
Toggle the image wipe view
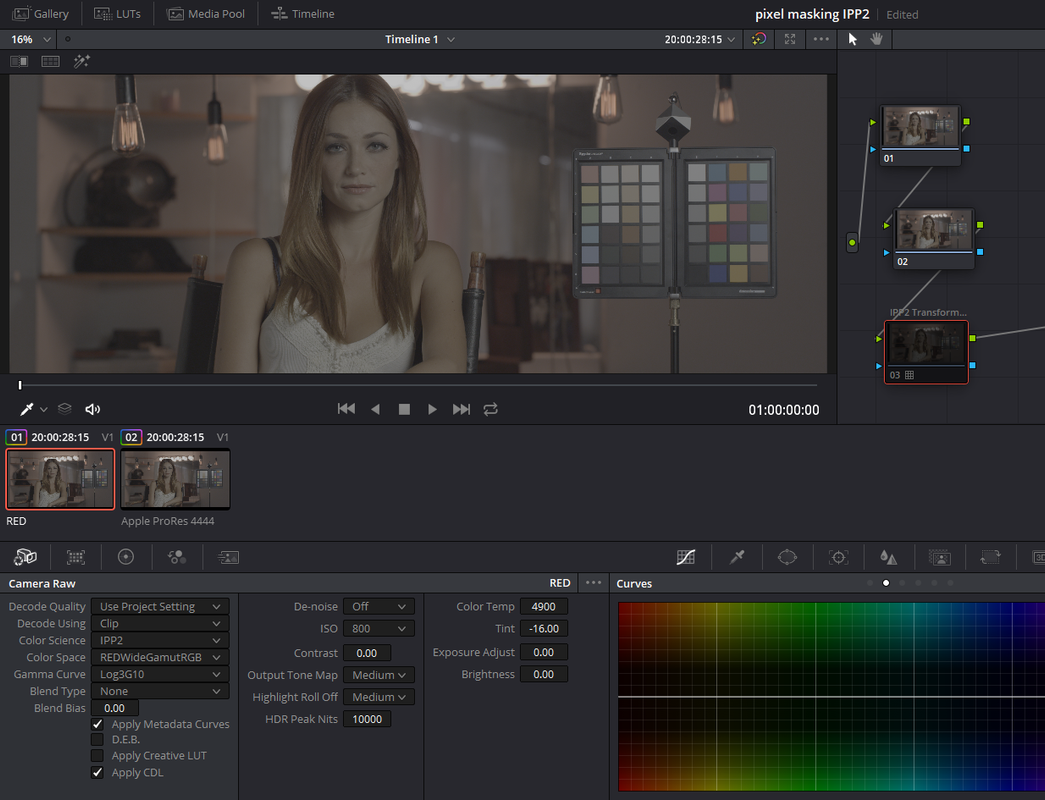click(19, 61)
